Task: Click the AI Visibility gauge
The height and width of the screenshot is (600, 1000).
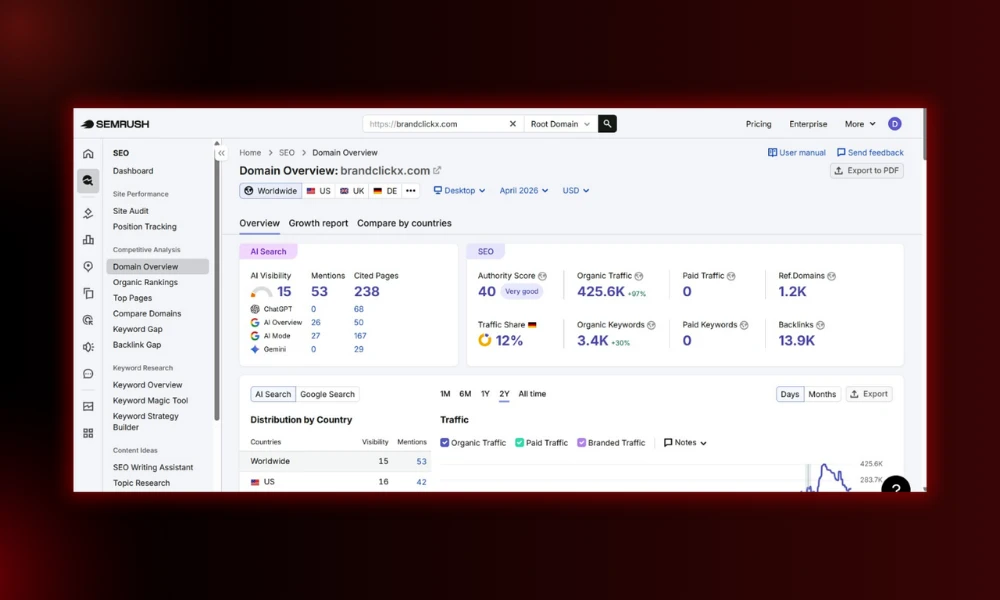Action: coord(261,292)
